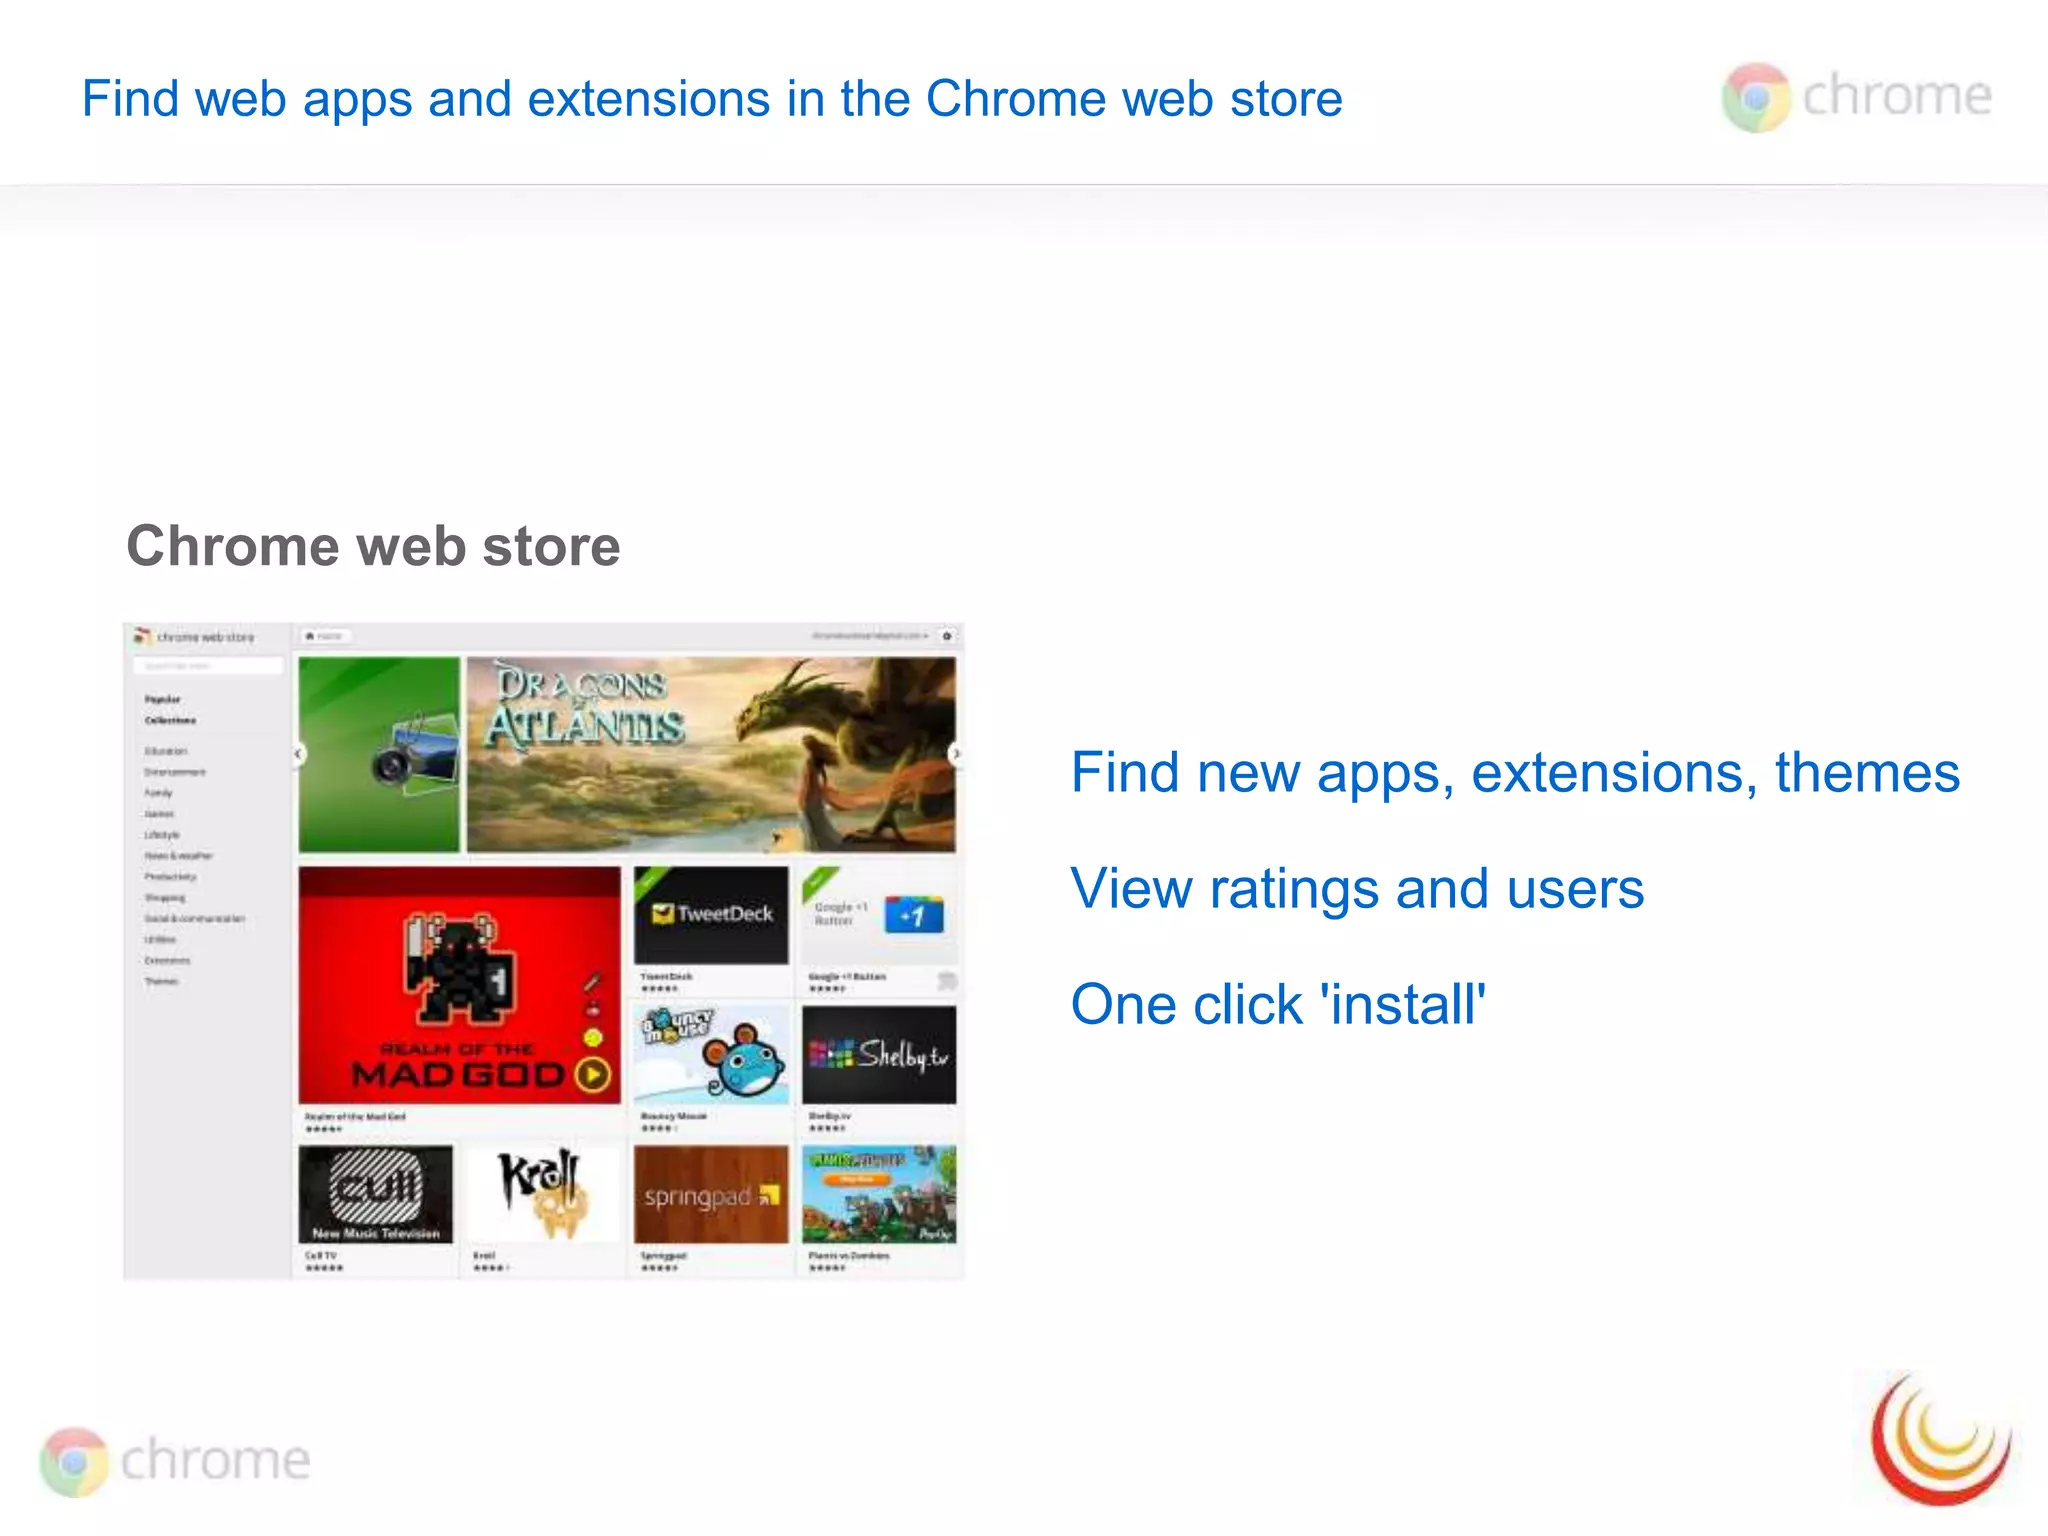Click the Springpad star rating
Image resolution: width=2048 pixels, height=1536 pixels.
pyautogui.click(x=659, y=1268)
